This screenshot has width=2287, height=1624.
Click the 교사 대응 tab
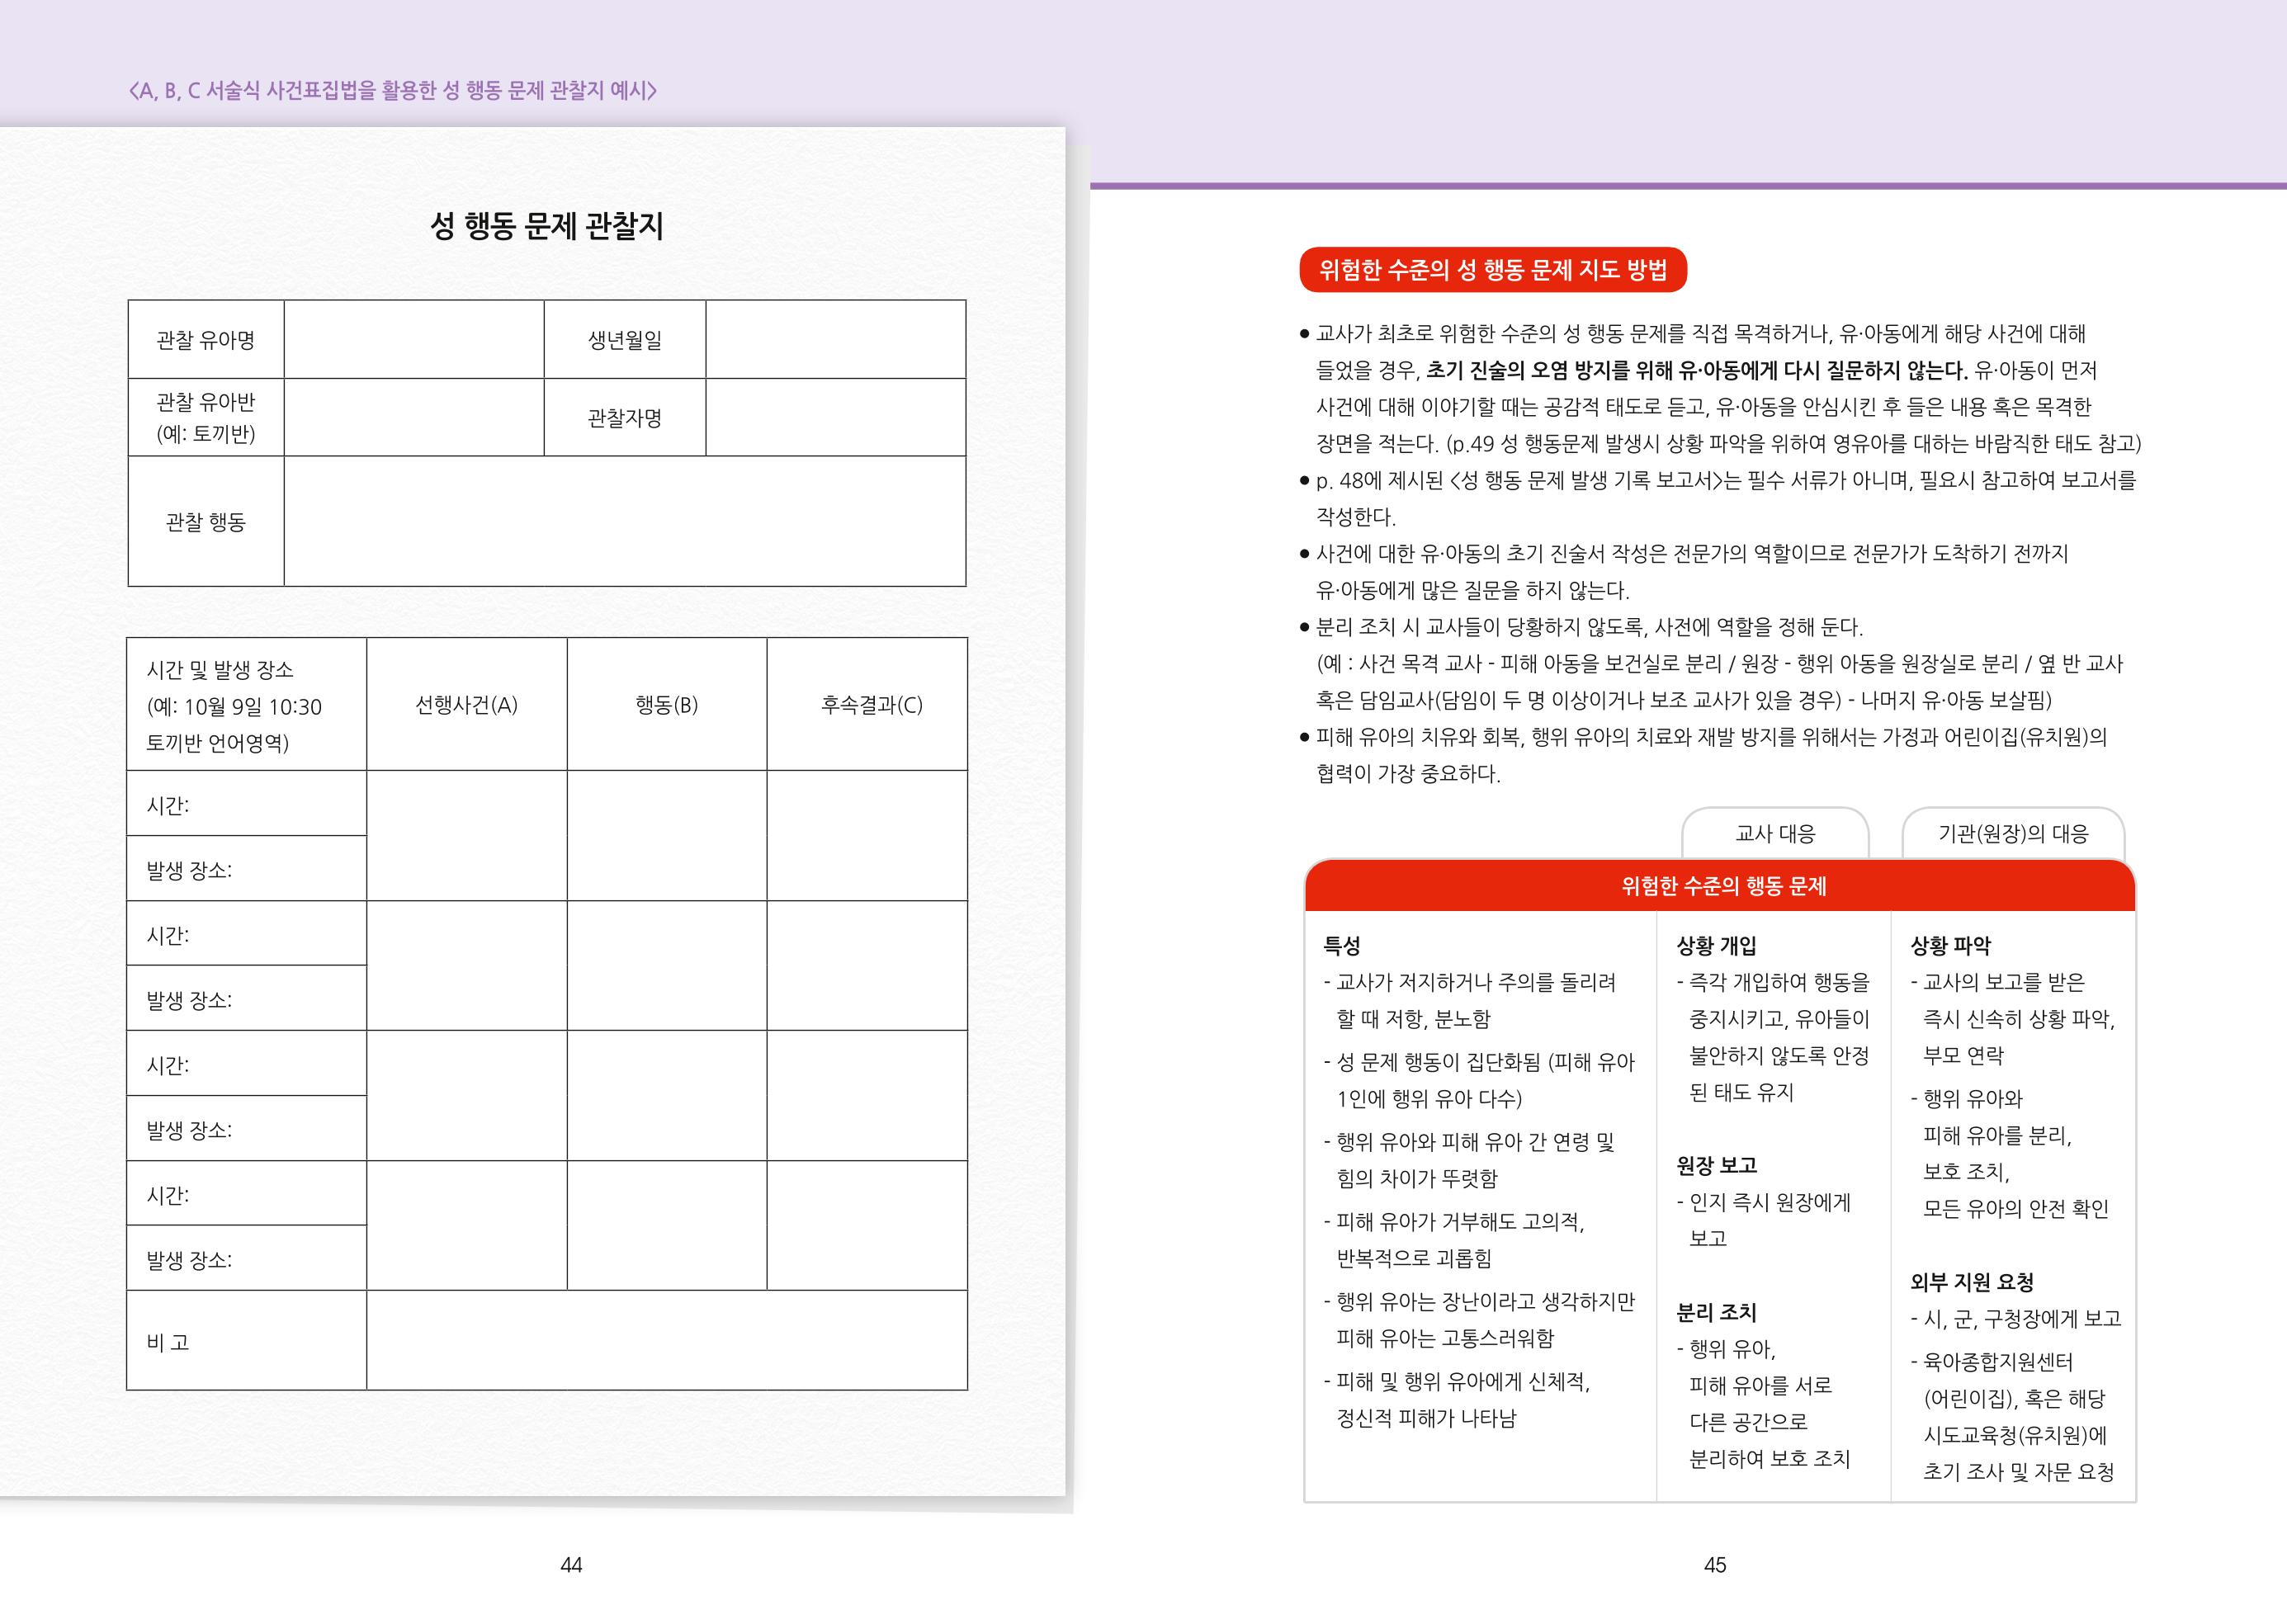(x=1775, y=833)
